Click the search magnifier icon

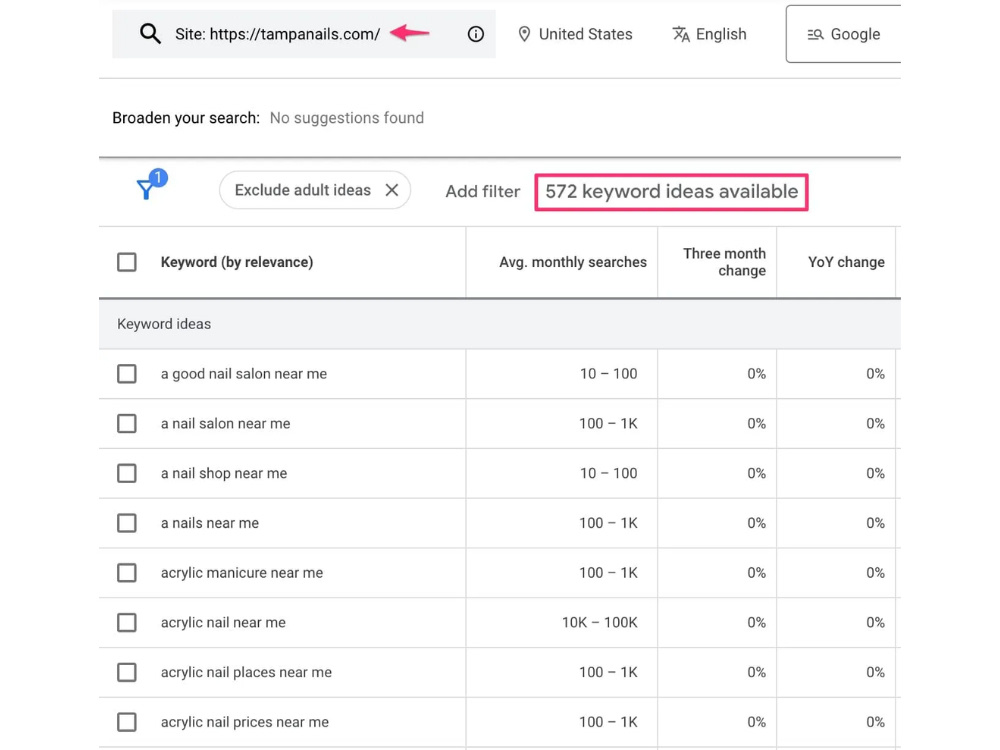pyautogui.click(x=150, y=33)
